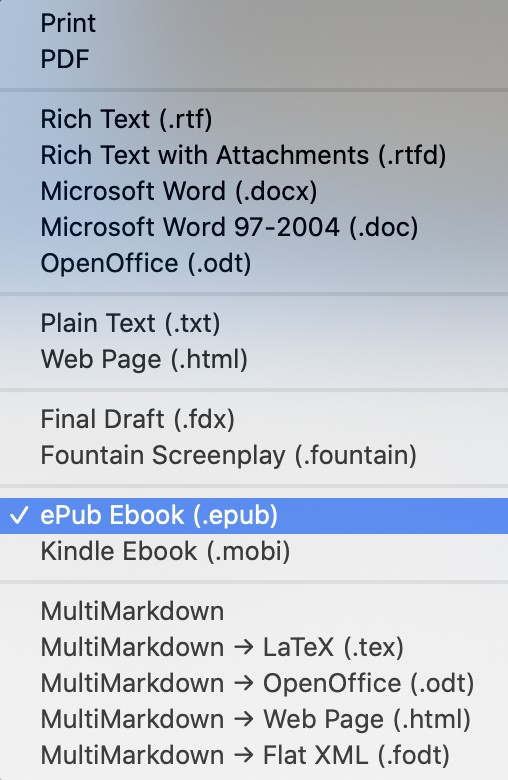The image size is (508, 780).
Task: Select Microsoft Word (.docx) format
Action: pyautogui.click(x=254, y=191)
